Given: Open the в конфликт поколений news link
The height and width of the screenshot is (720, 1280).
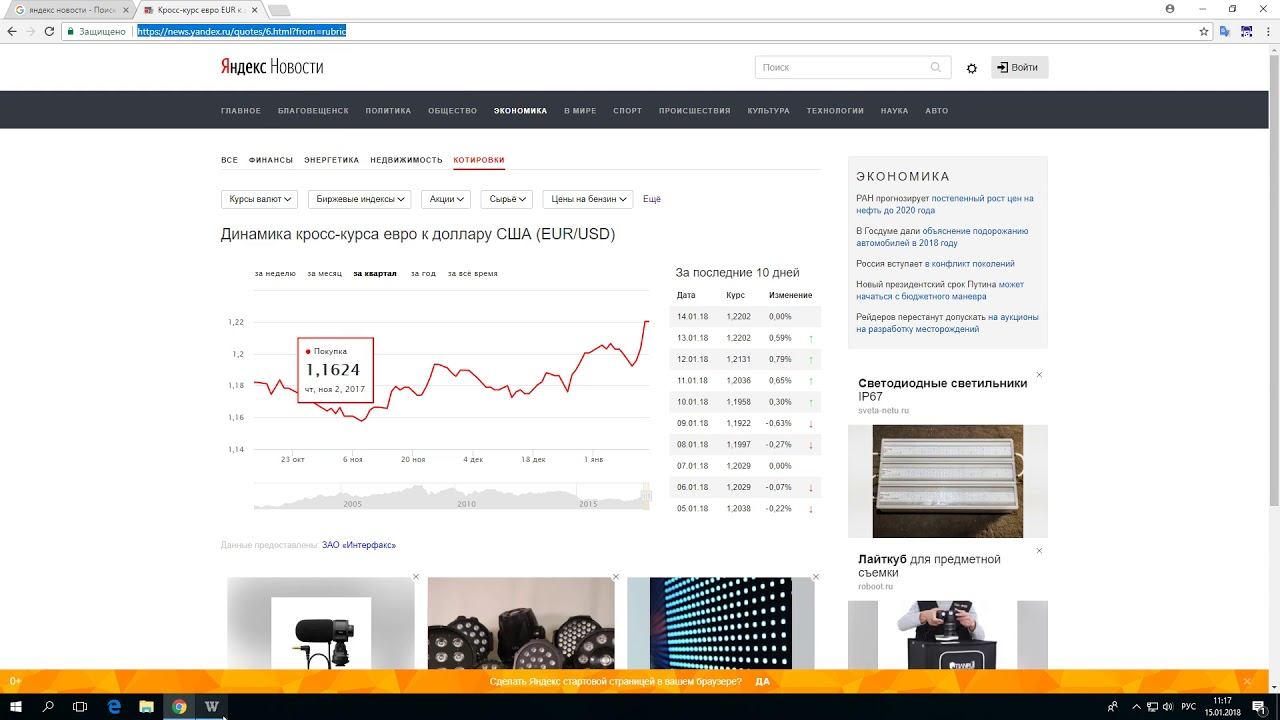Looking at the screenshot, I should click(969, 264).
